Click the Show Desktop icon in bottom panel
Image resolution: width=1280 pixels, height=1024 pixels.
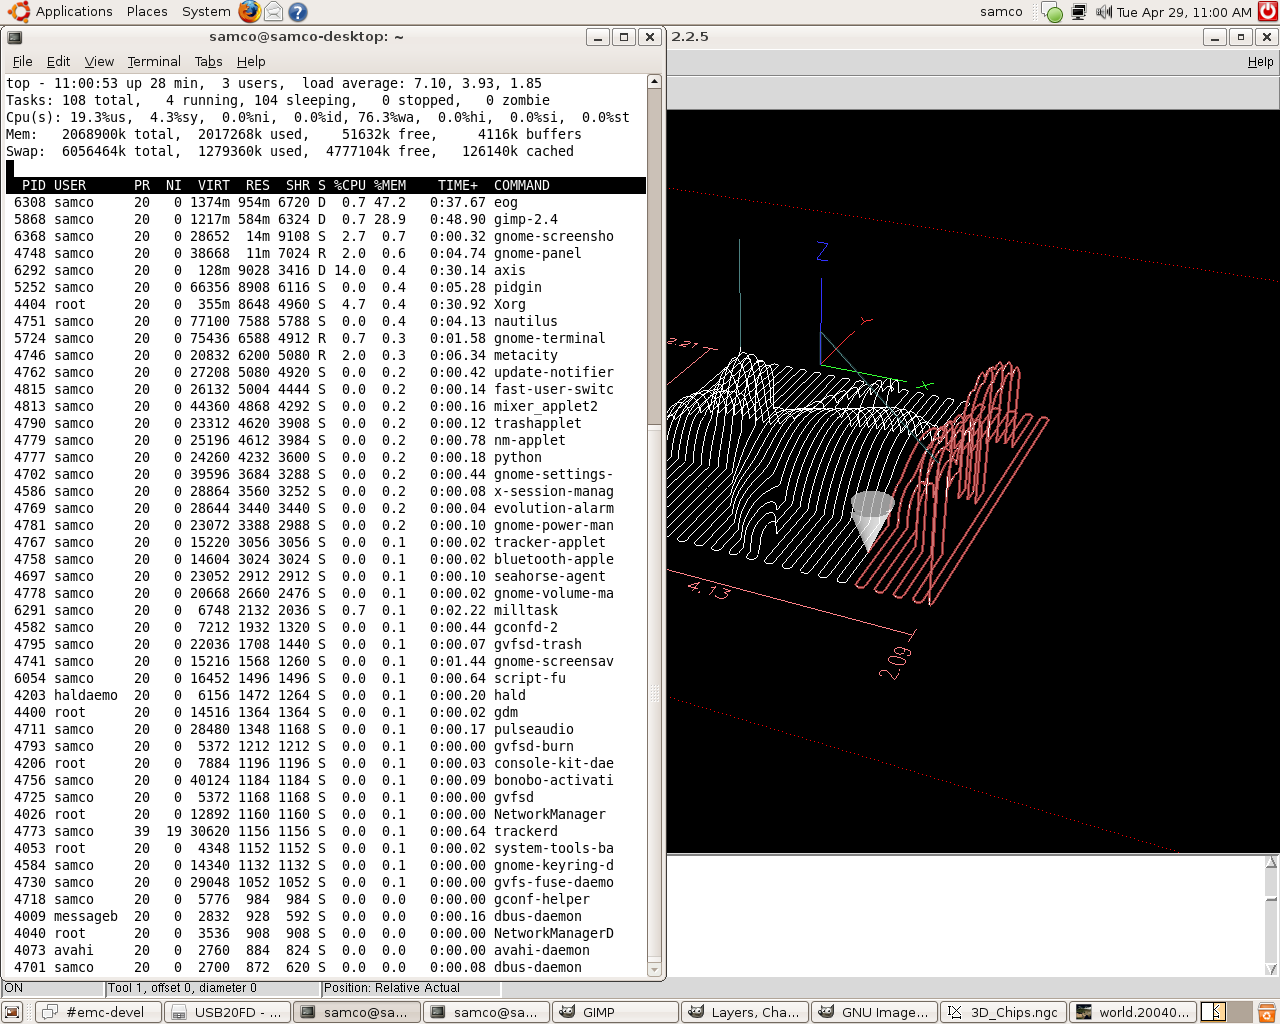coord(13,1012)
